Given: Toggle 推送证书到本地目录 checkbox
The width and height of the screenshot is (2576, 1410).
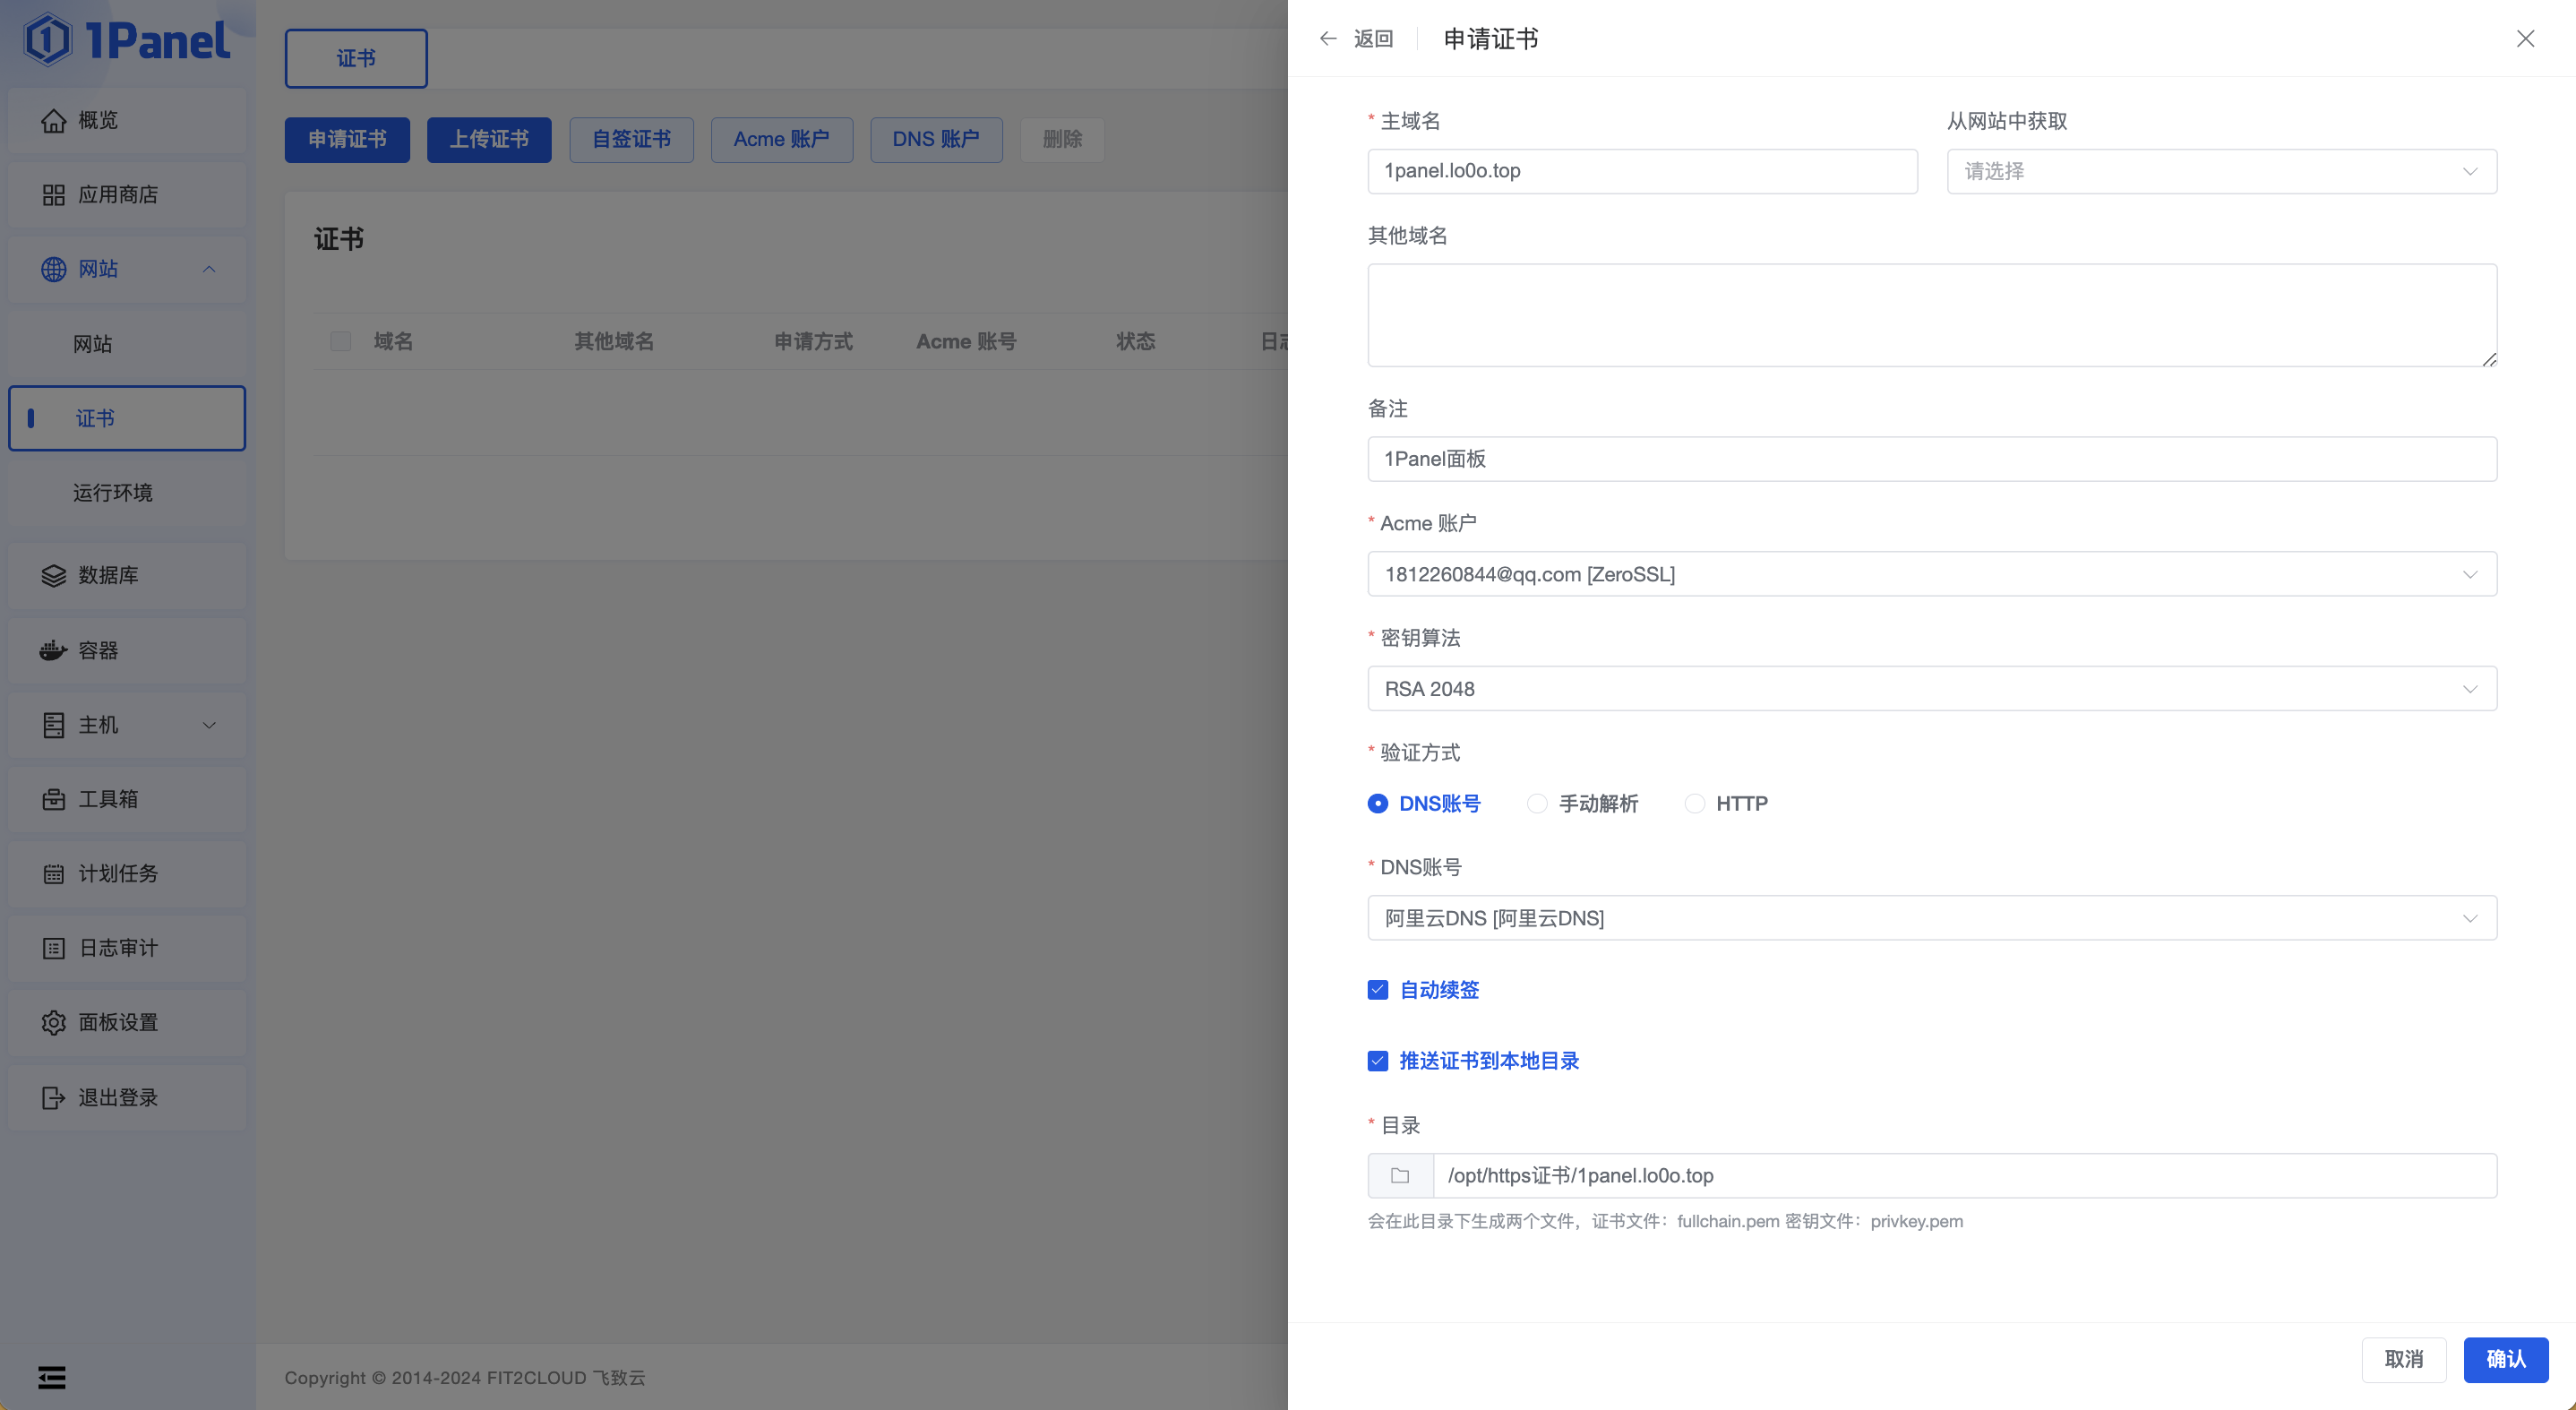Looking at the screenshot, I should (x=1378, y=1061).
